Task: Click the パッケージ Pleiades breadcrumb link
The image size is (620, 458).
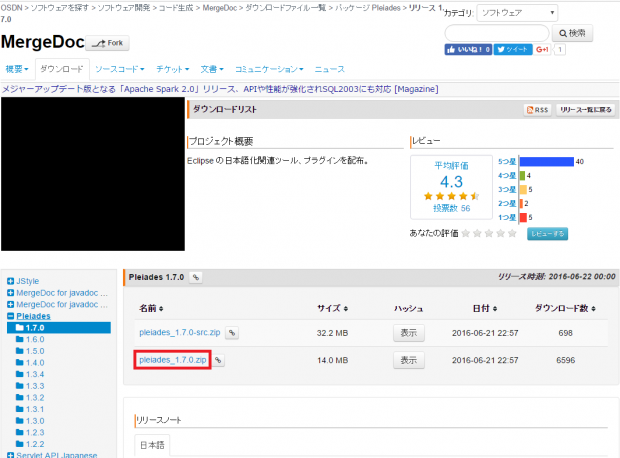Action: pos(368,8)
